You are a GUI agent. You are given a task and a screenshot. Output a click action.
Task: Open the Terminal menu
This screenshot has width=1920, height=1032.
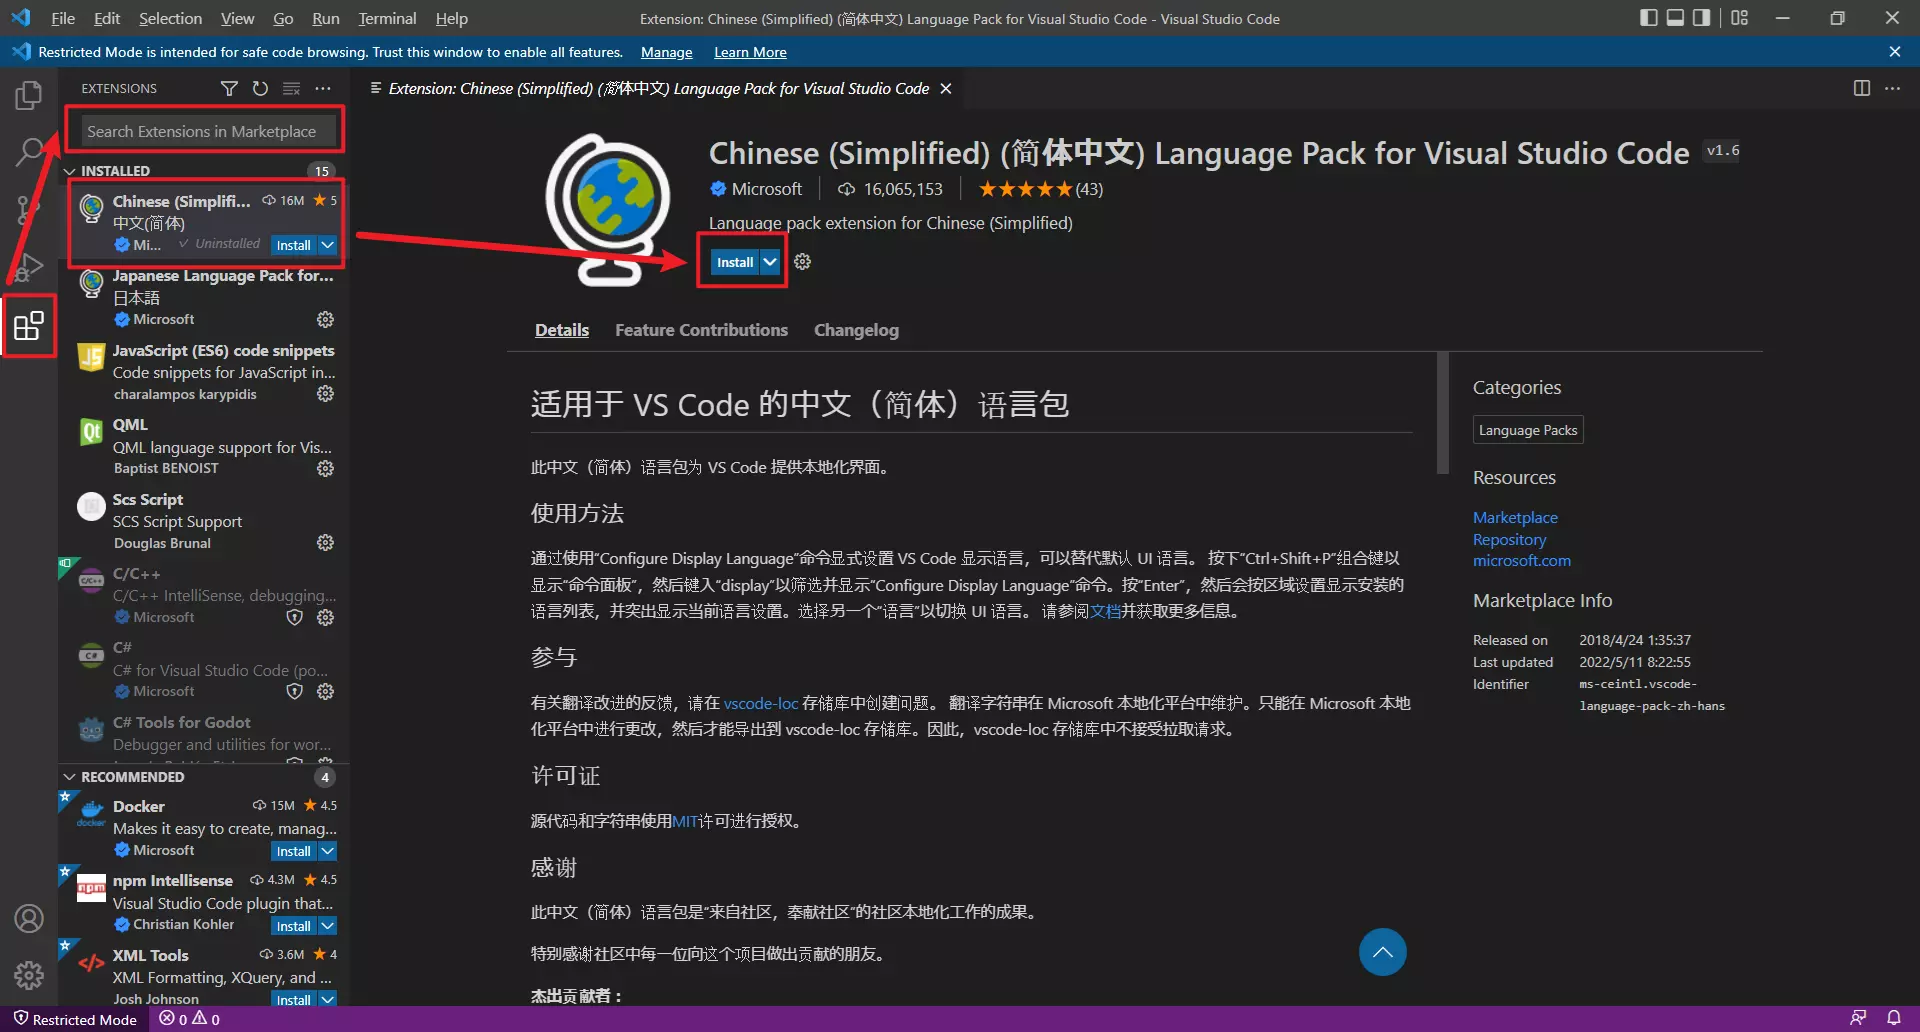(x=387, y=18)
